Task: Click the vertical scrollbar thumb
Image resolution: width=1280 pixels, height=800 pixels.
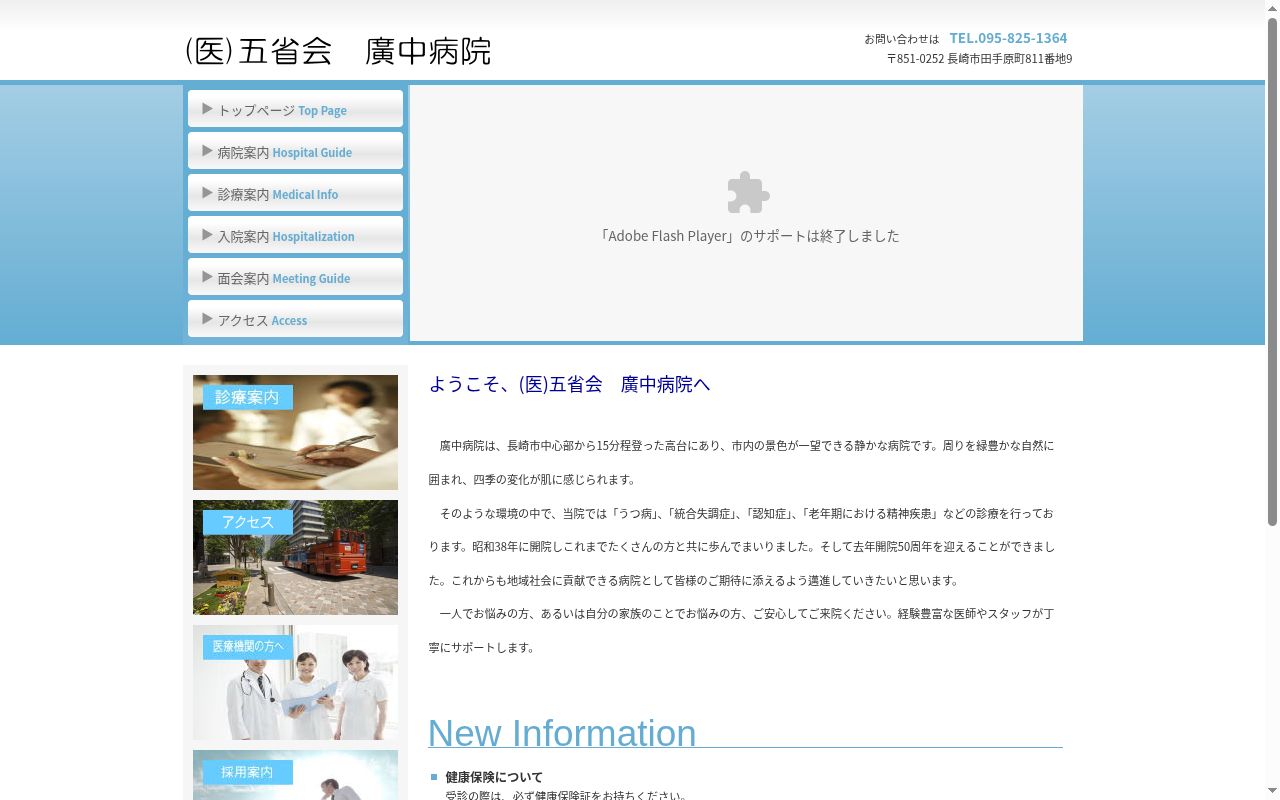Action: coord(1272,270)
